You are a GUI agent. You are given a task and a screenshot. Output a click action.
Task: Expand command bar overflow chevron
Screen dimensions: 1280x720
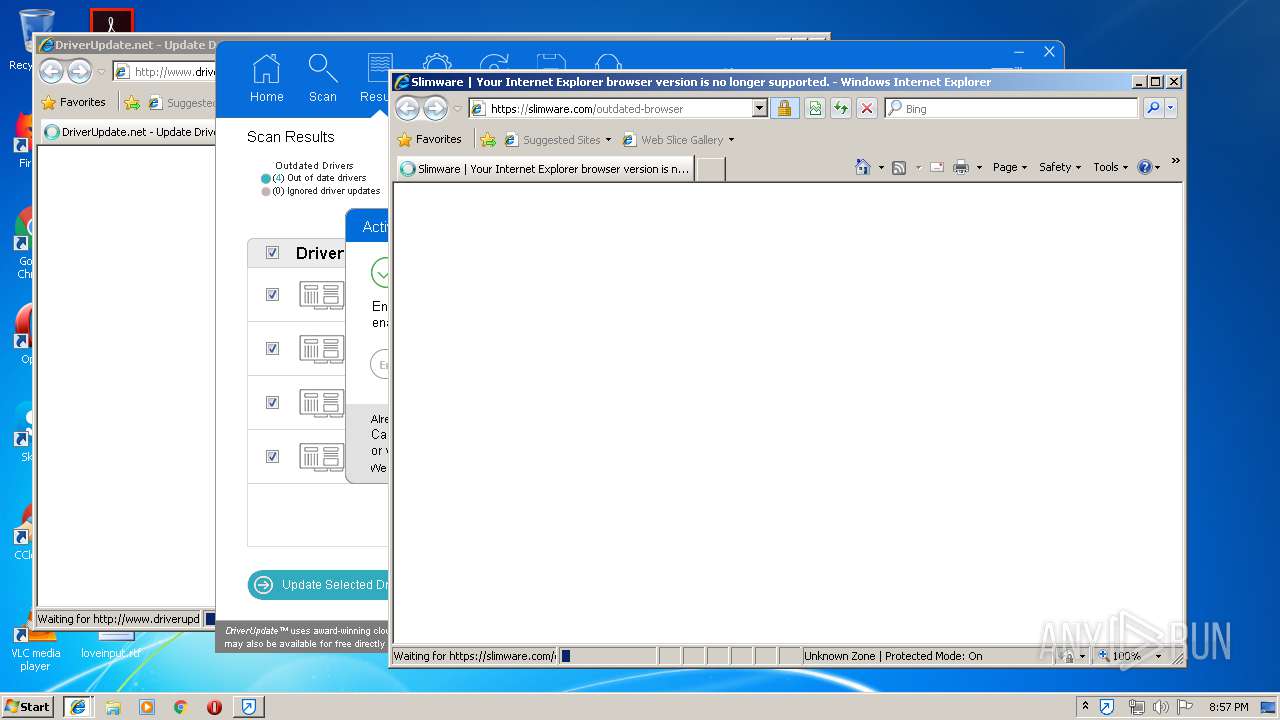[x=1175, y=161]
